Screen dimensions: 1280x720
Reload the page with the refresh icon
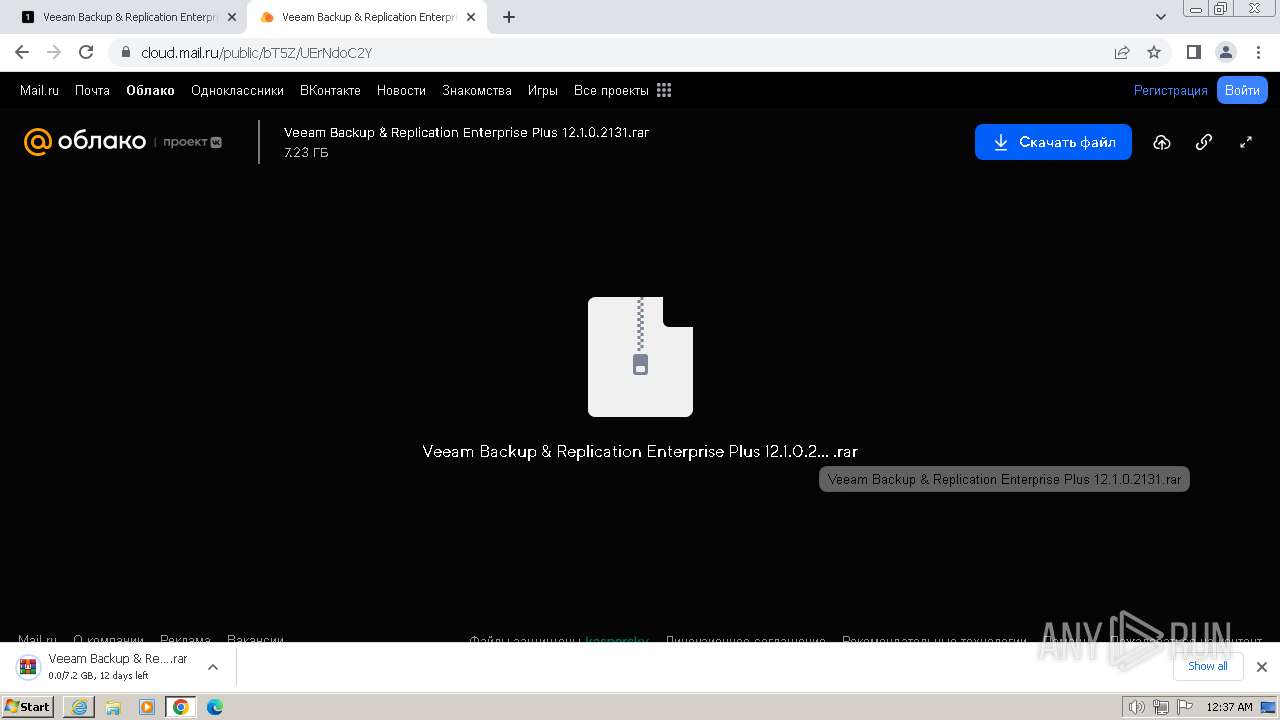[86, 52]
